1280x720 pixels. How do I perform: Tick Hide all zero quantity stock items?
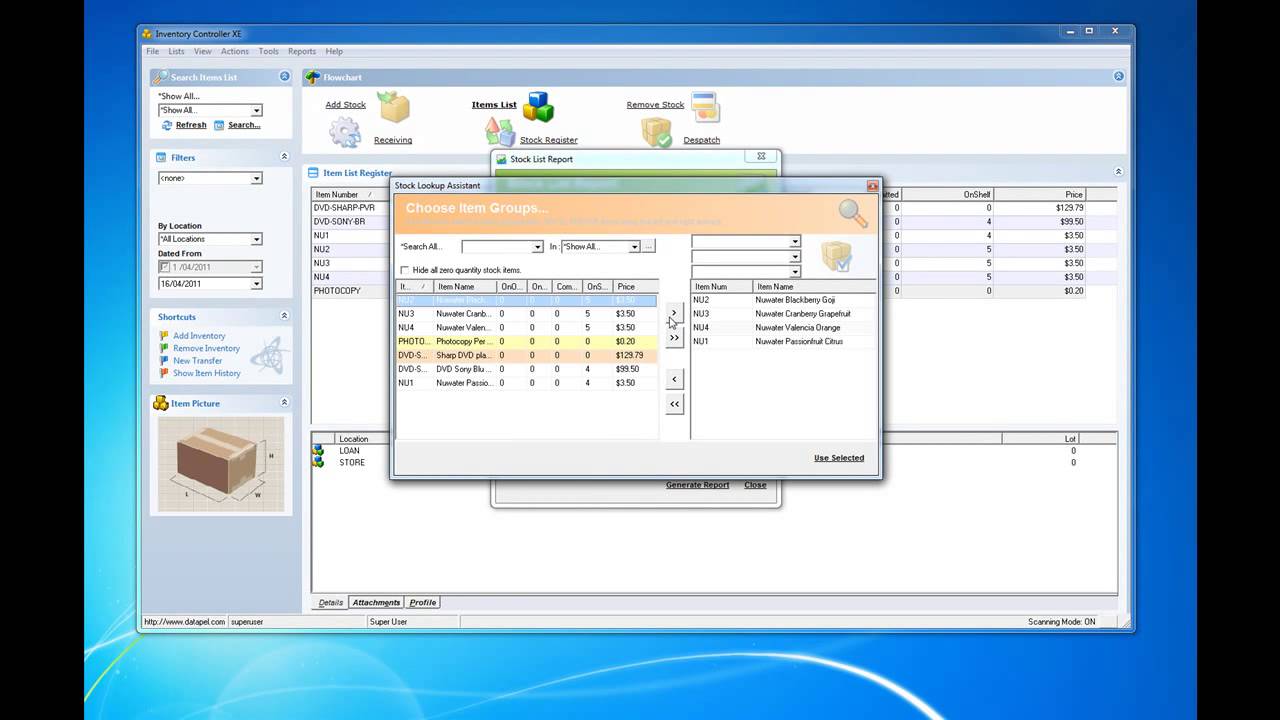pos(404,270)
